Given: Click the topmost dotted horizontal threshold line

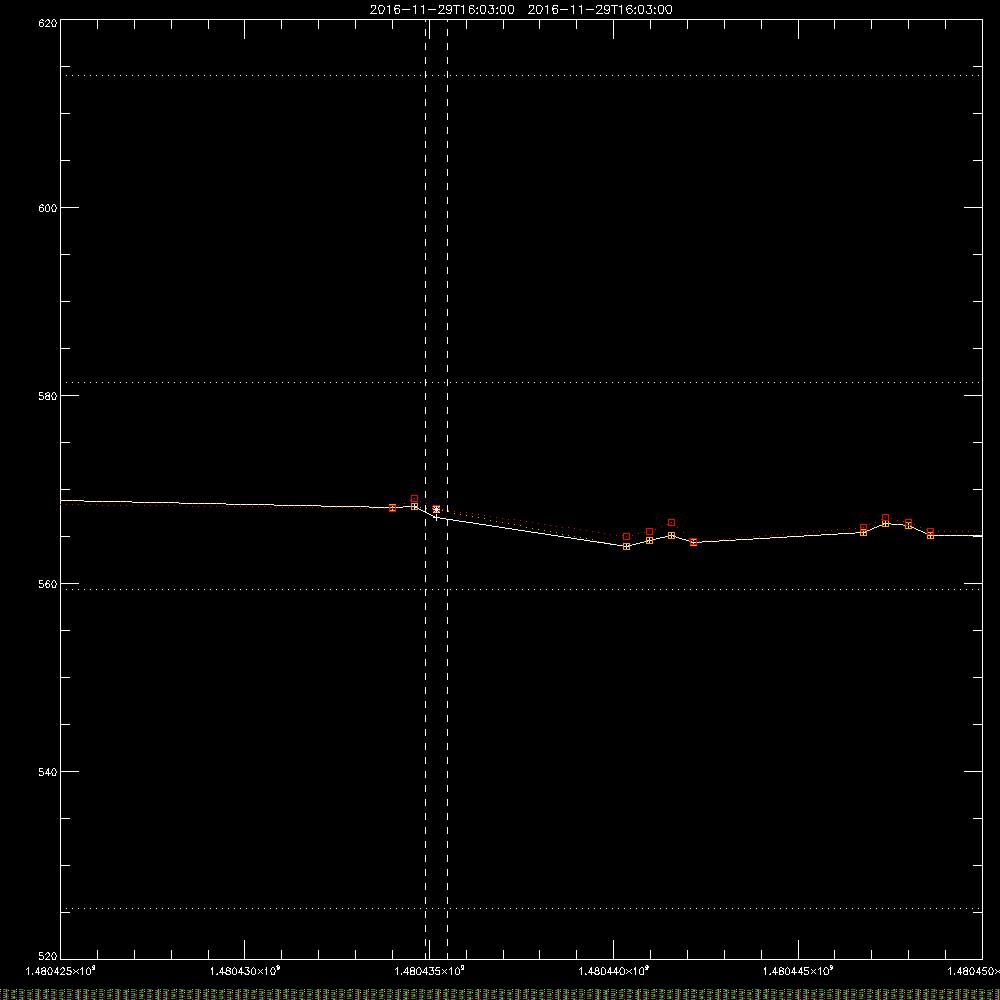Looking at the screenshot, I should coord(521,75).
